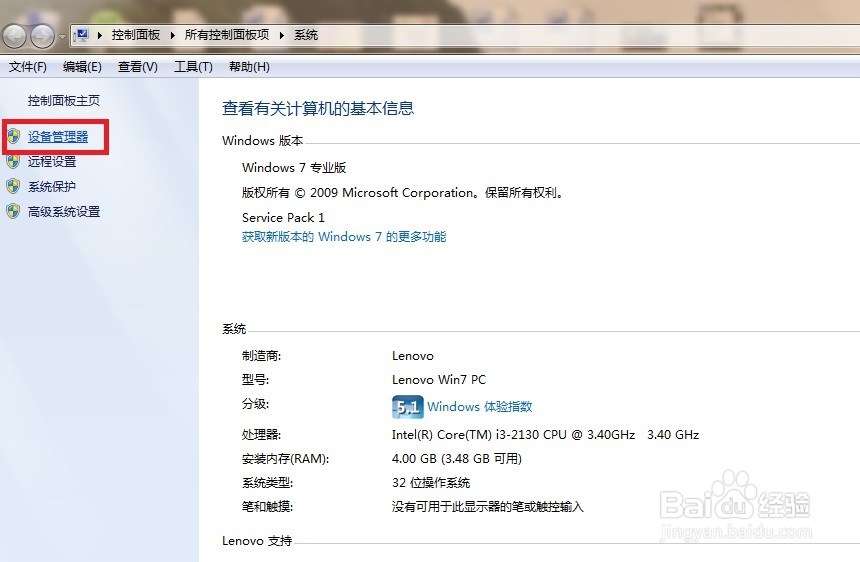Expand arrow after 所有控制面板项 breadcrumb

tap(281, 35)
